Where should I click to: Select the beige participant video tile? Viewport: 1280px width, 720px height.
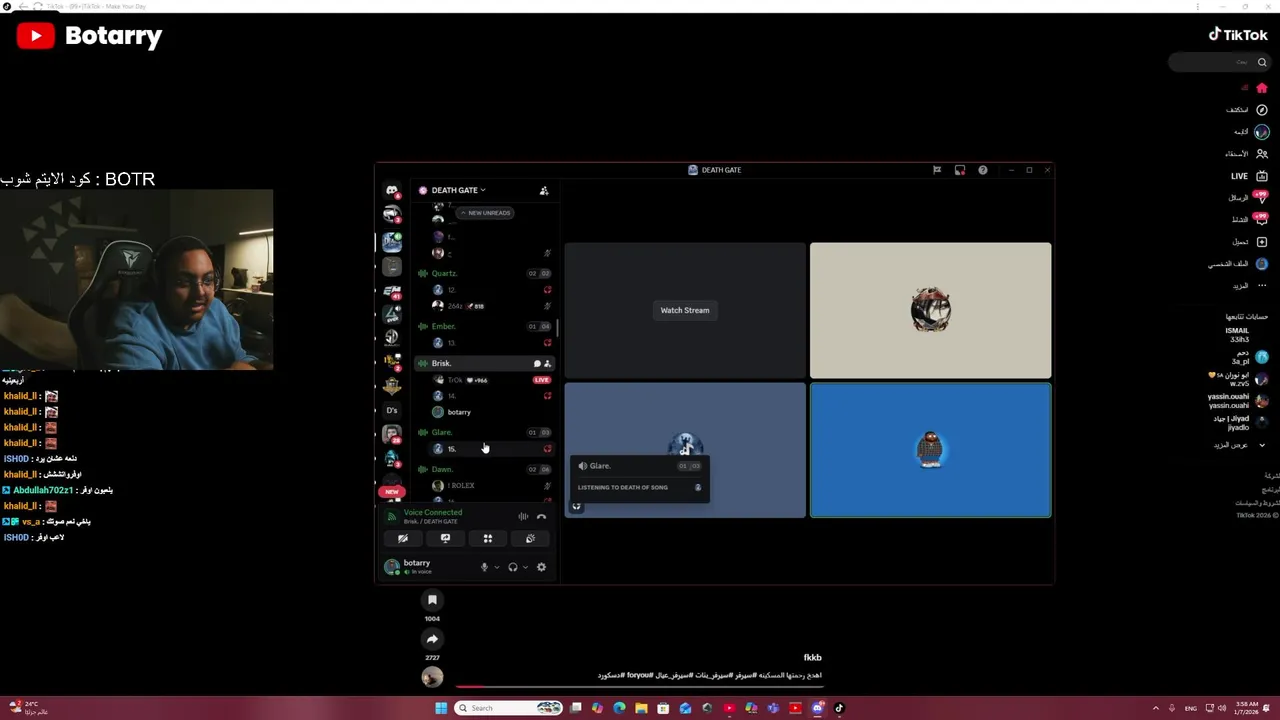(x=930, y=310)
